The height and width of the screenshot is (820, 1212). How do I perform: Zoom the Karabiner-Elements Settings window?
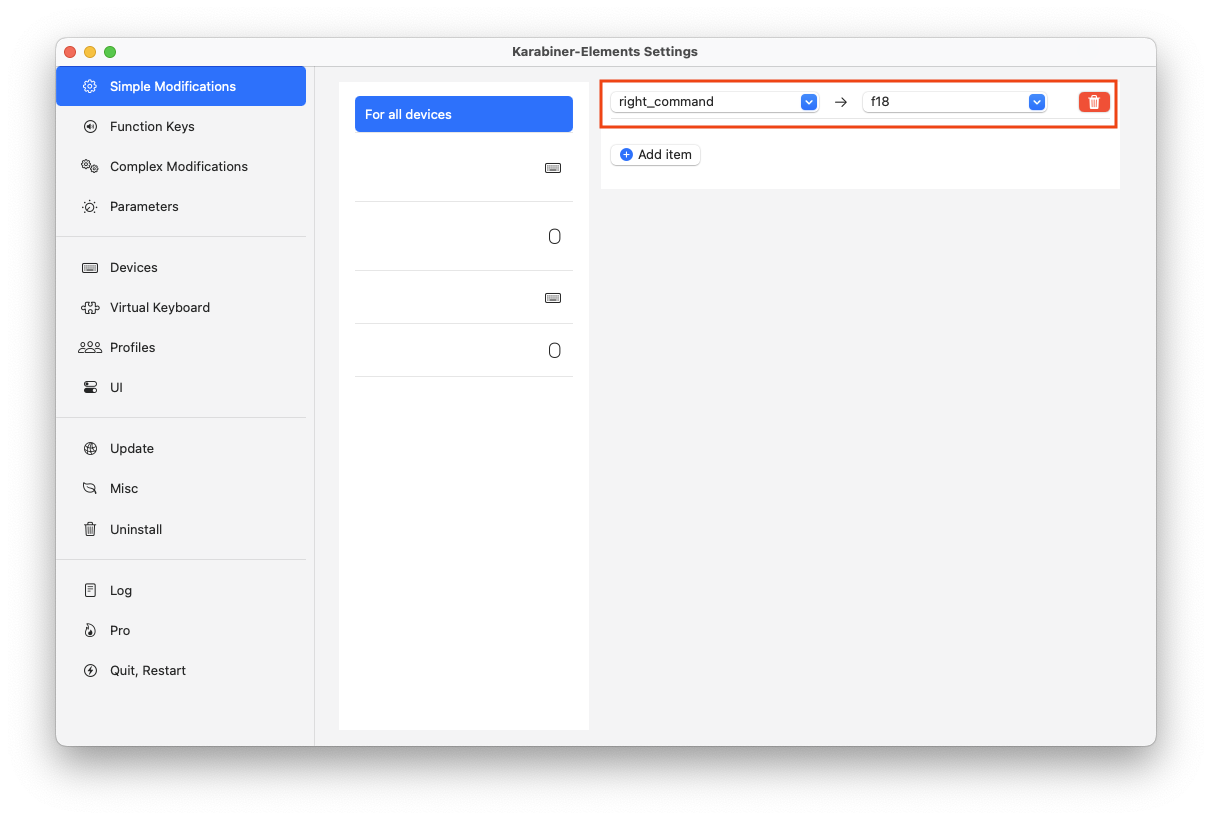pos(110,52)
